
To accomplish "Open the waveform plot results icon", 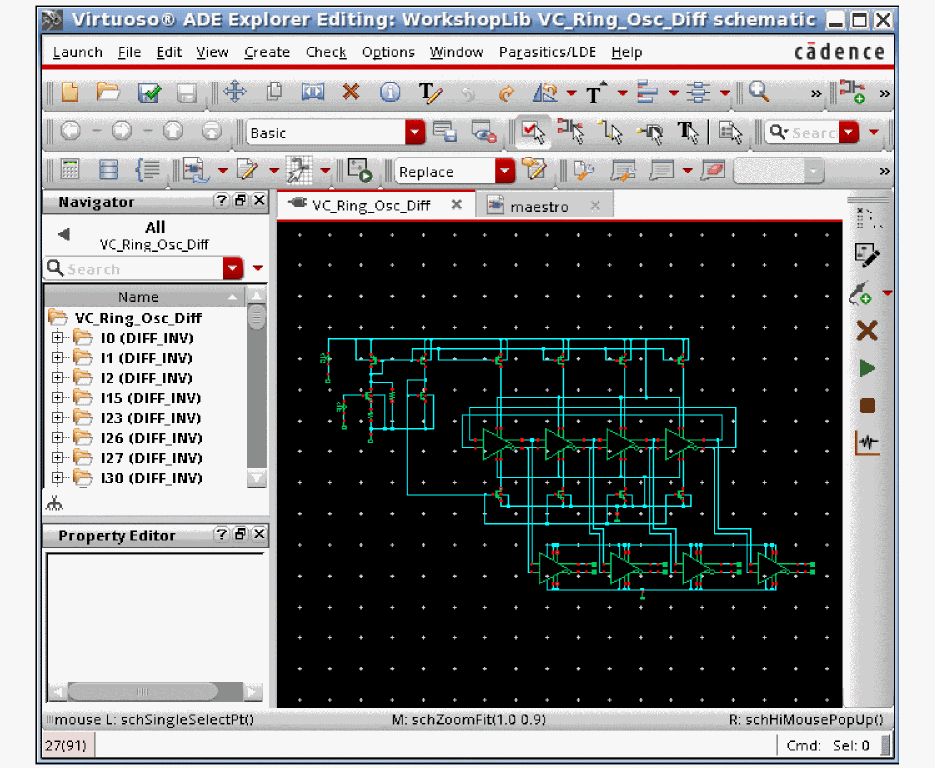I will tap(867, 443).
